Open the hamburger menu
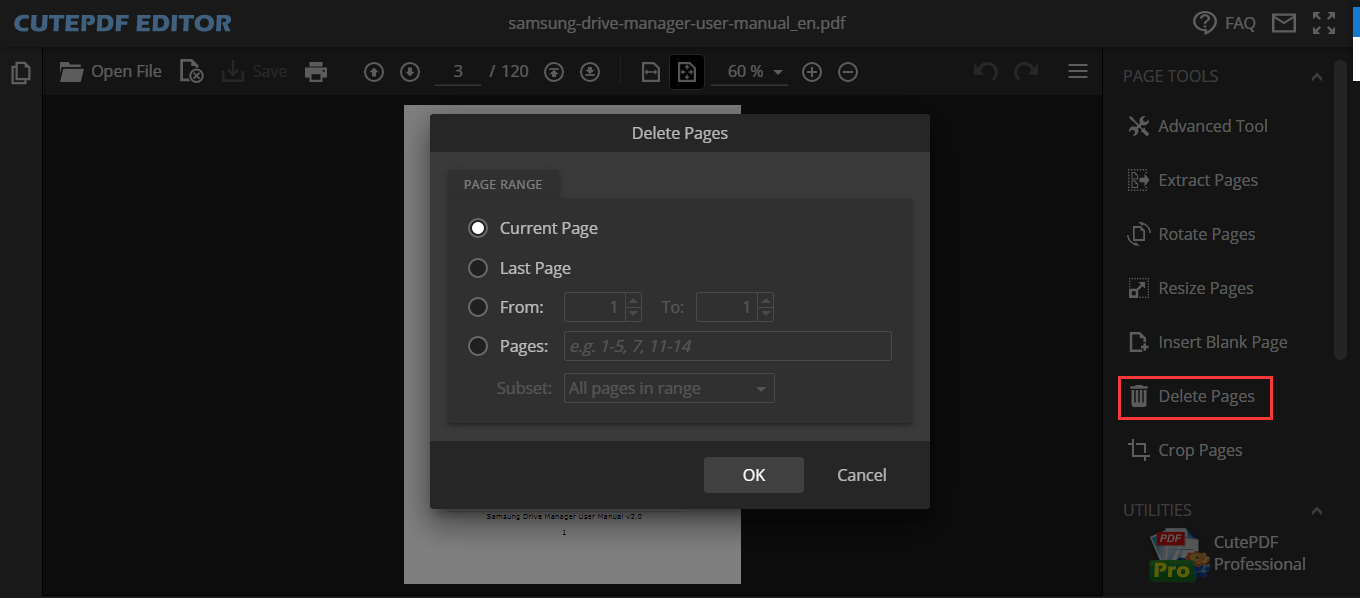The width and height of the screenshot is (1360, 598). (x=1077, y=71)
